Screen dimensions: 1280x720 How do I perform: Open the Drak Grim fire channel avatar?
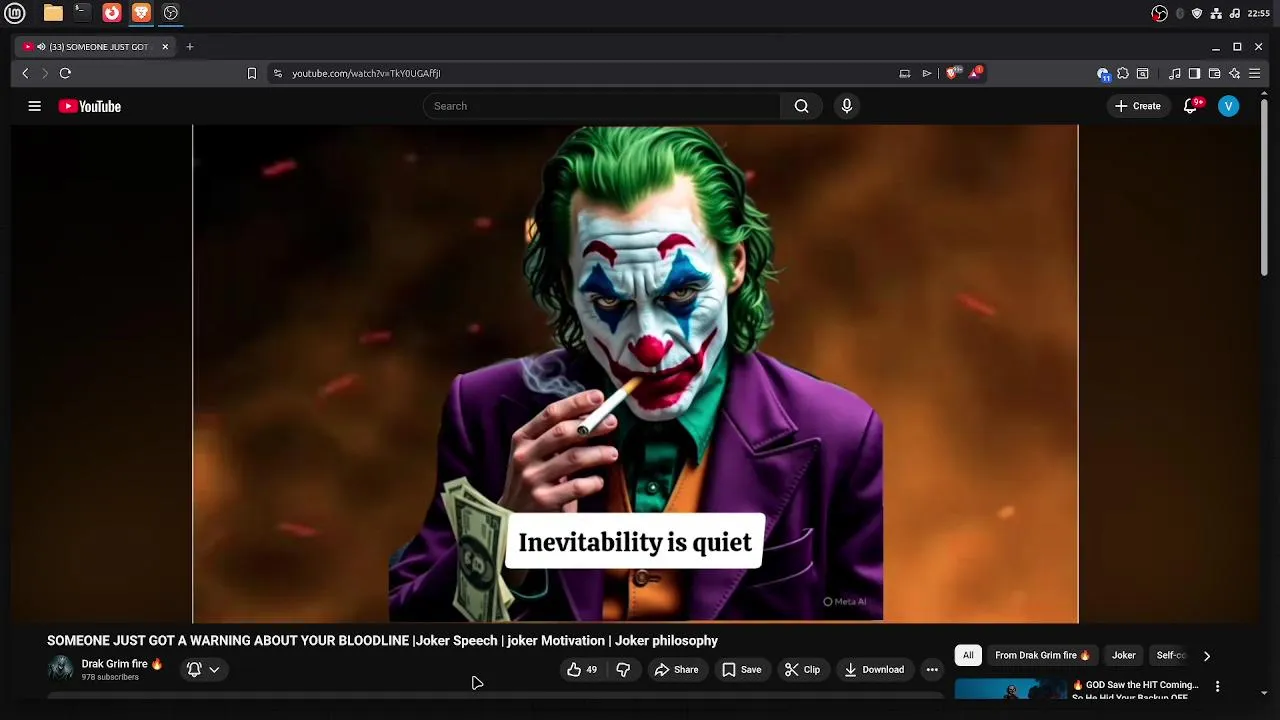point(61,668)
